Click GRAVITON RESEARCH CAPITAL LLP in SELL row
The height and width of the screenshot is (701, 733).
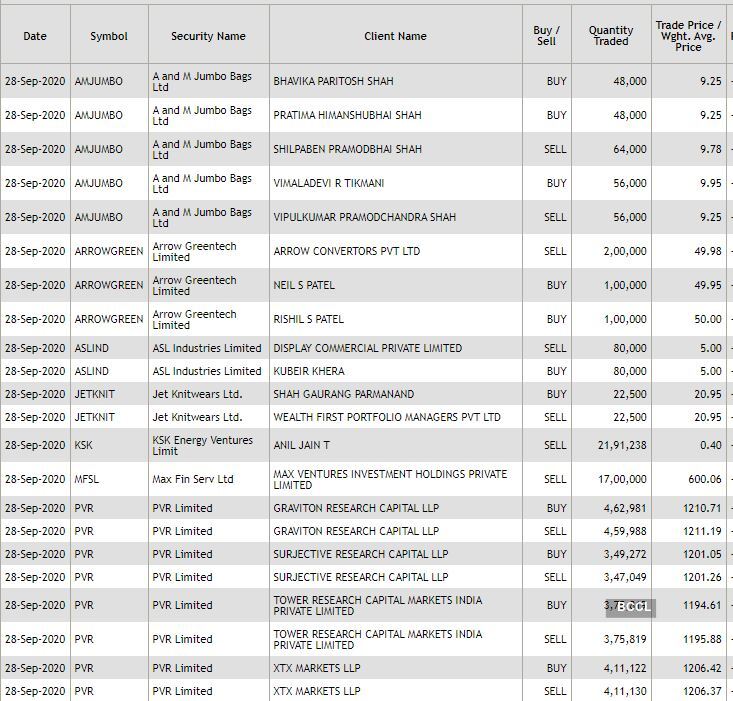pos(356,531)
